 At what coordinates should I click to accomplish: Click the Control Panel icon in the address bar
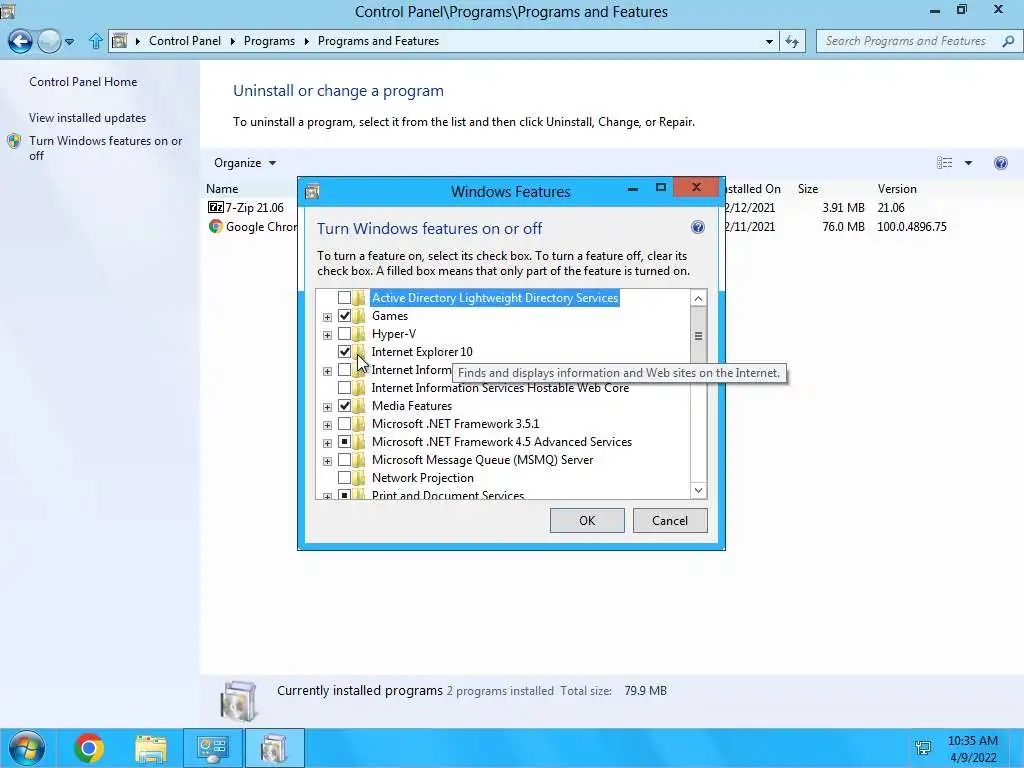120,41
